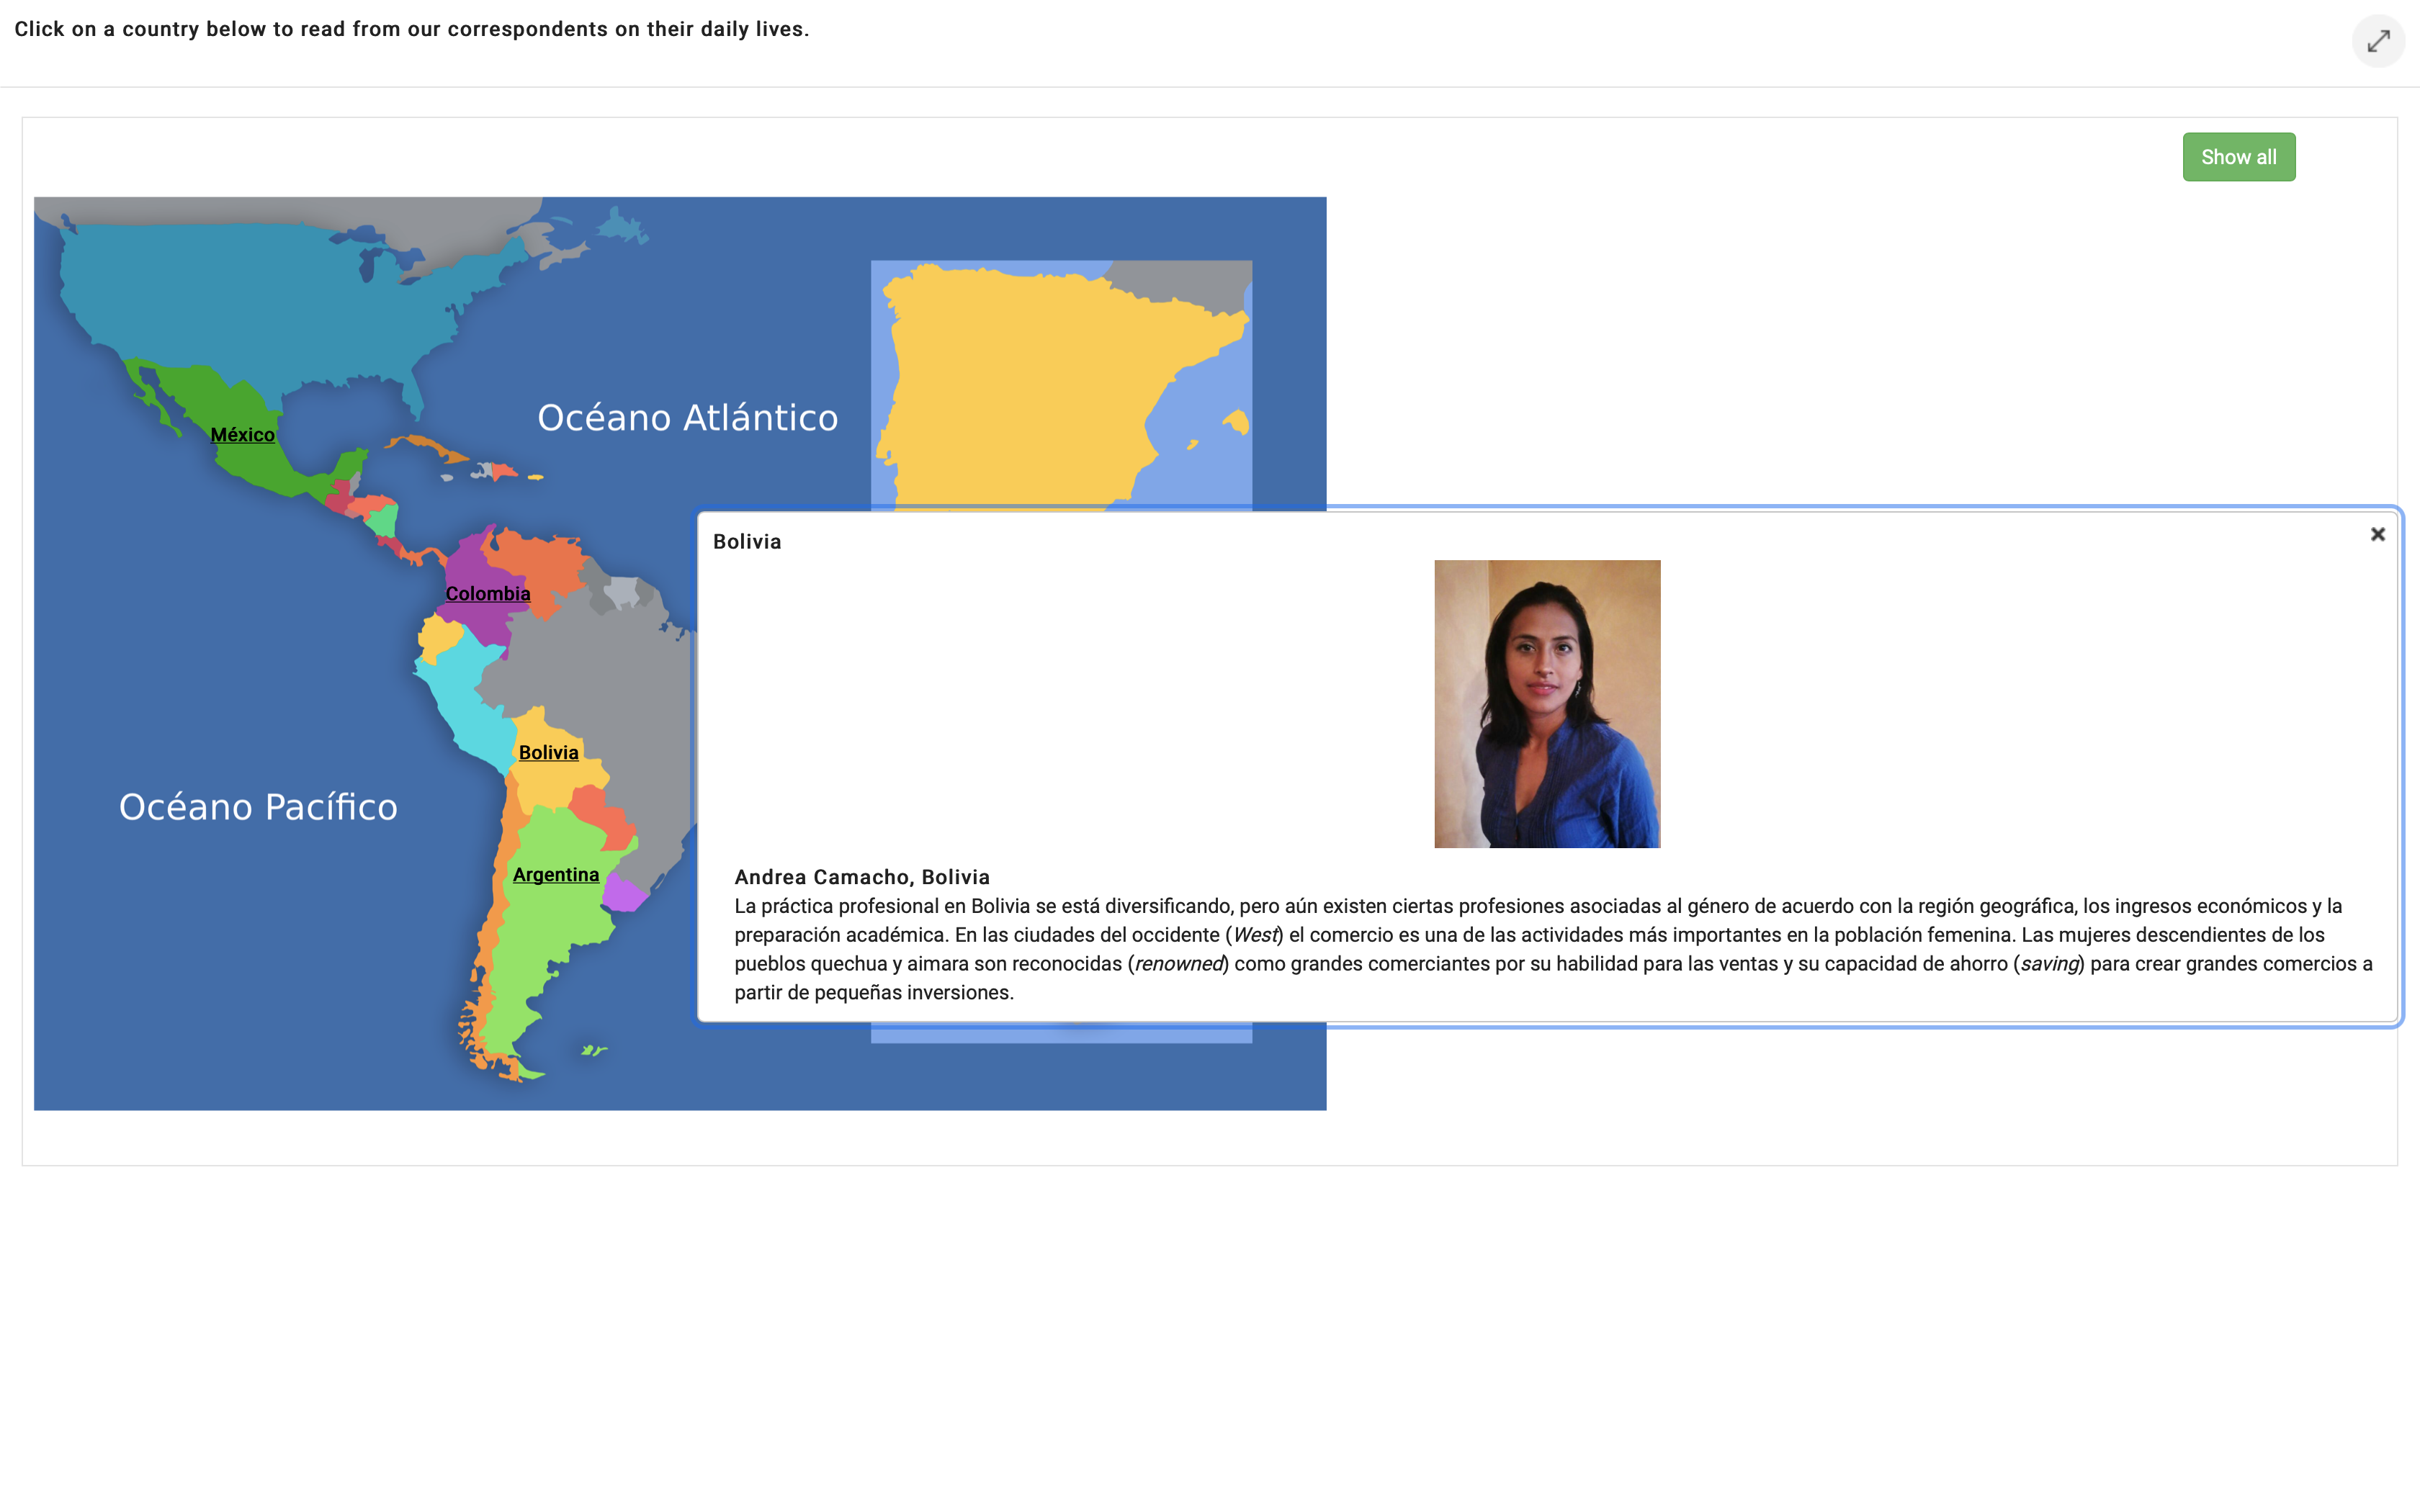Screen dimensions: 2420x1512
Task: Open the México country link
Action: click(242, 435)
